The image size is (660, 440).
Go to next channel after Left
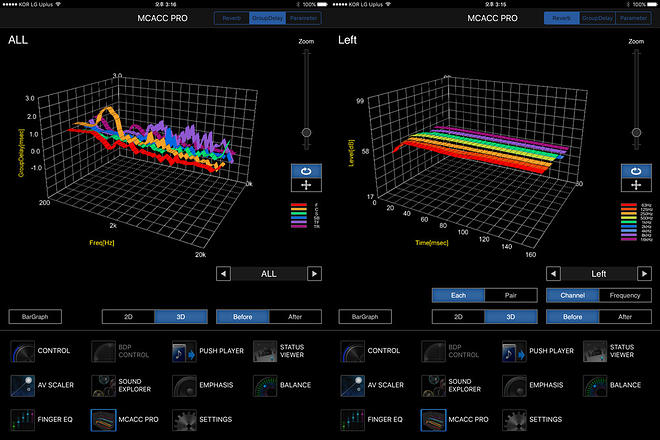click(644, 273)
